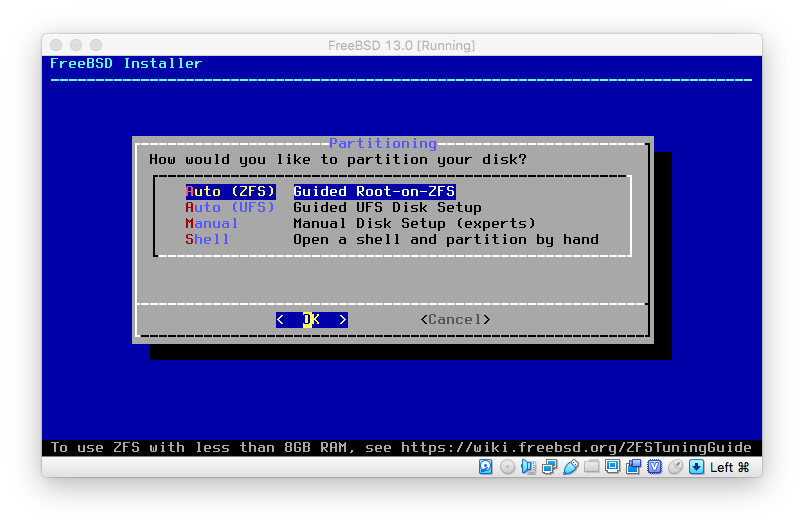Click the Left ⌘ host key indicator
This screenshot has height=527, width=804.
[730, 467]
